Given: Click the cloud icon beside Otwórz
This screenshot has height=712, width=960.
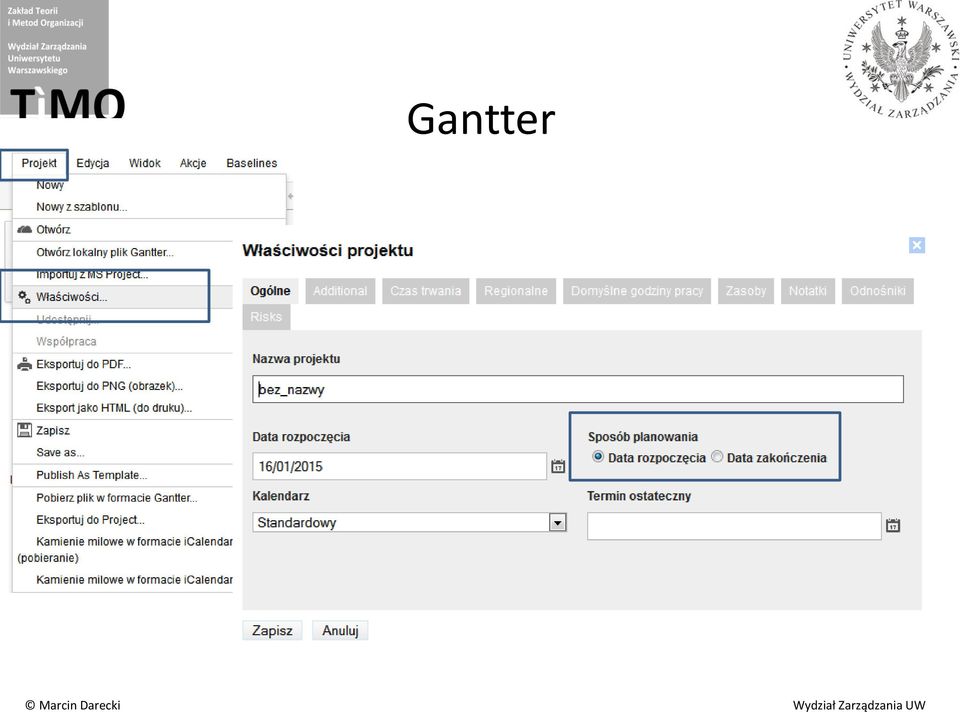Looking at the screenshot, I should coord(24,230).
